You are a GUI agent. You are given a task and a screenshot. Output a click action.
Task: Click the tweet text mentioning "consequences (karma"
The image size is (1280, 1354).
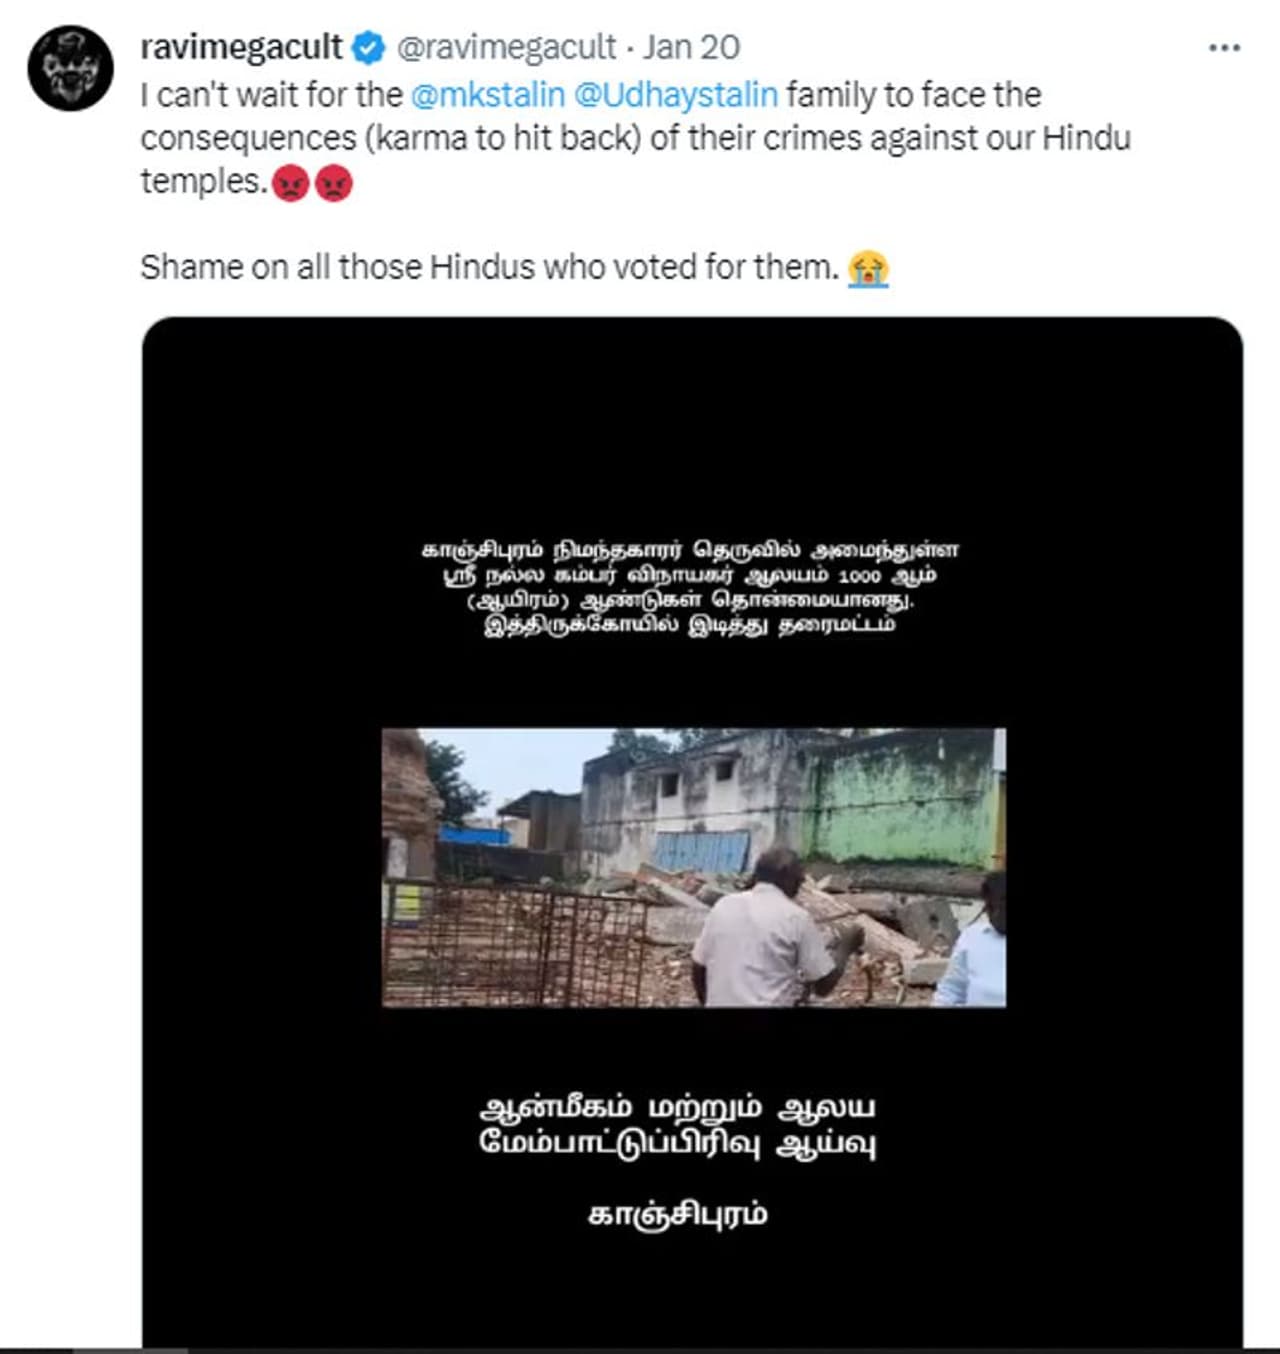500,138
